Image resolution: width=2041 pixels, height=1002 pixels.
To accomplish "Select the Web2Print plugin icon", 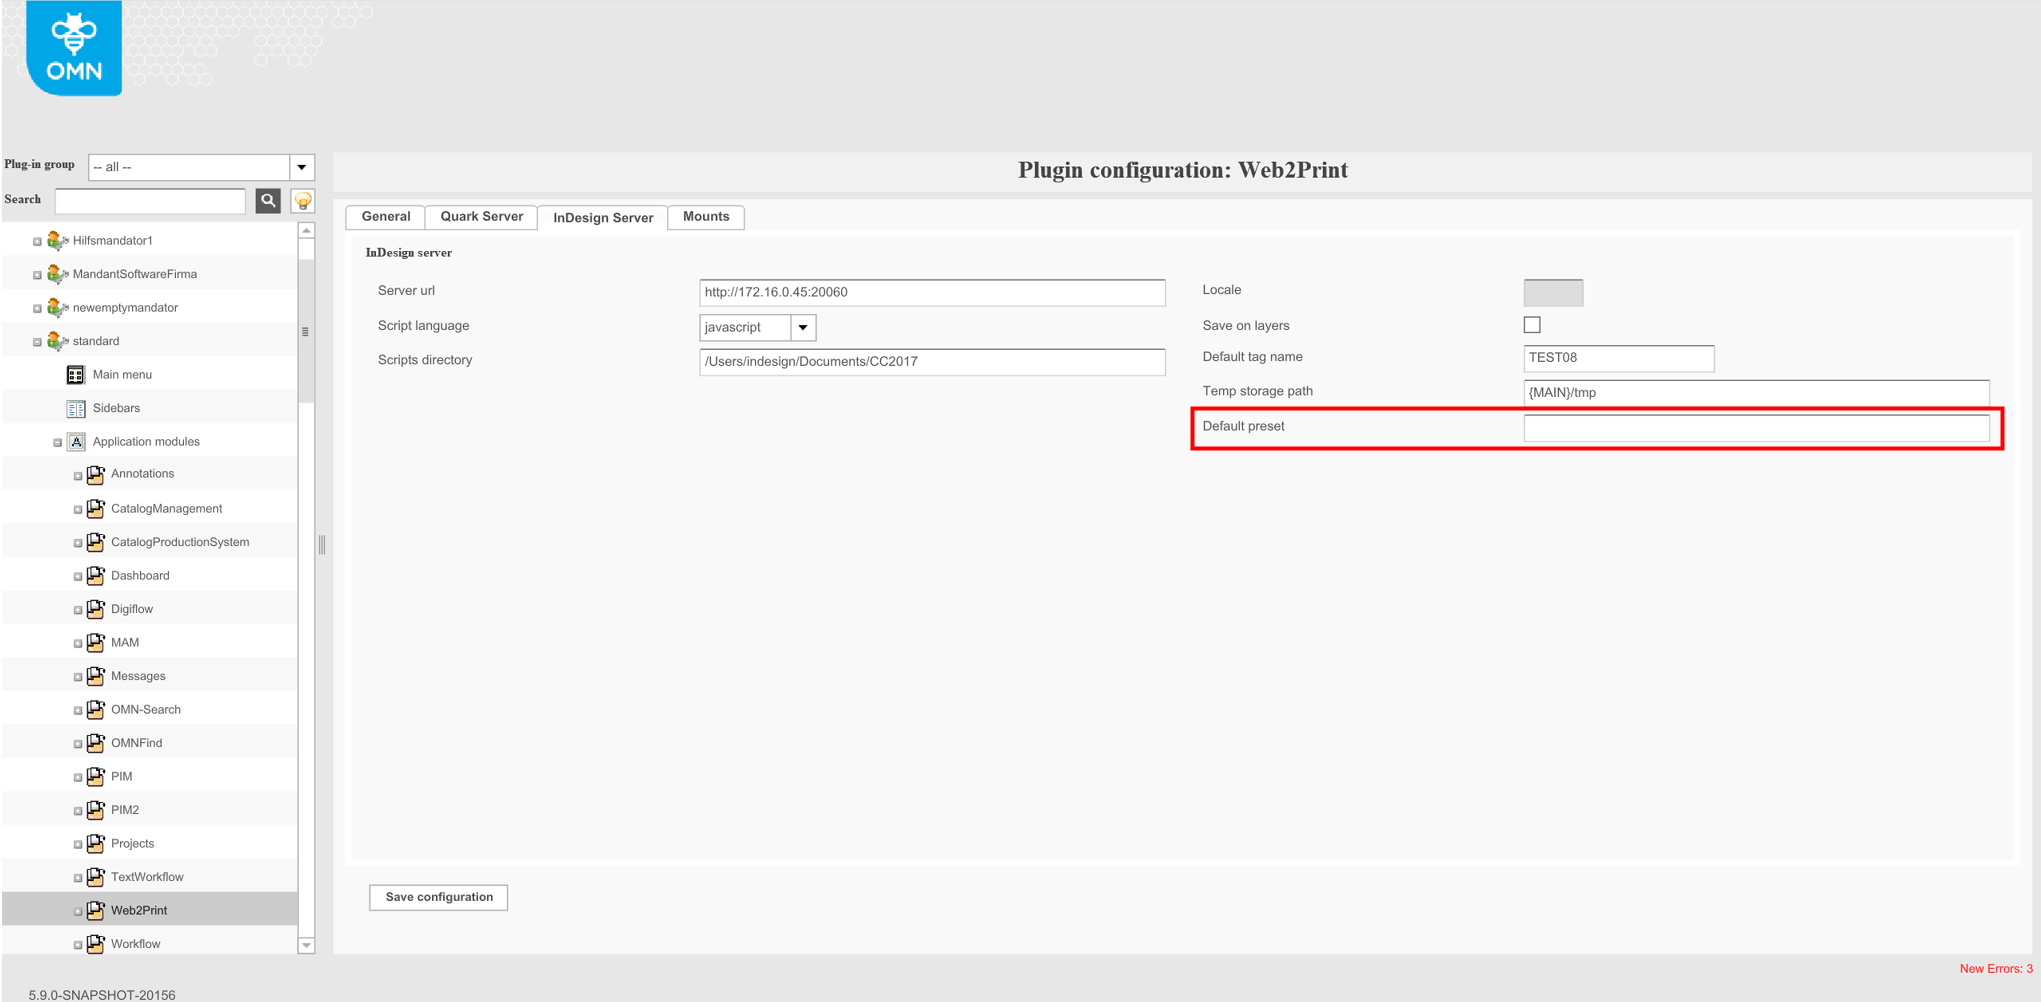I will tap(96, 910).
